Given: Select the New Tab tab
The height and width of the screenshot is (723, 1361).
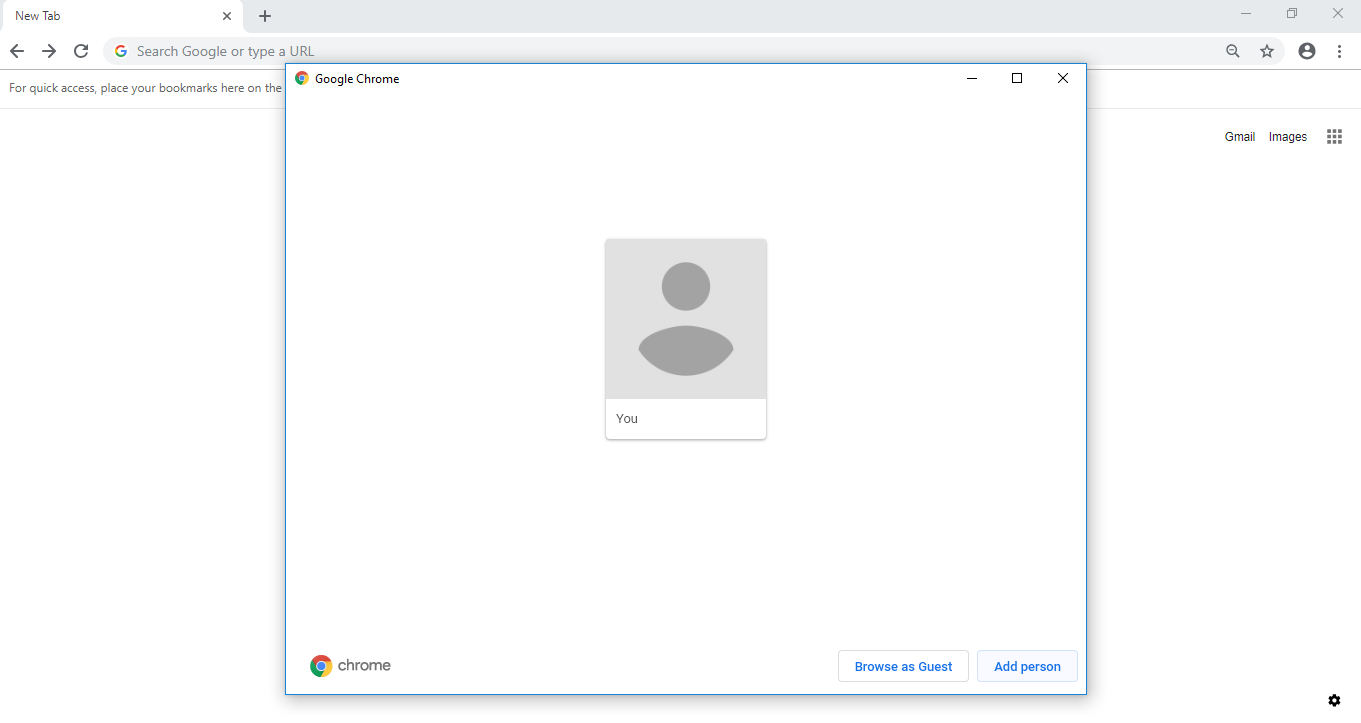Looking at the screenshot, I should (110, 16).
